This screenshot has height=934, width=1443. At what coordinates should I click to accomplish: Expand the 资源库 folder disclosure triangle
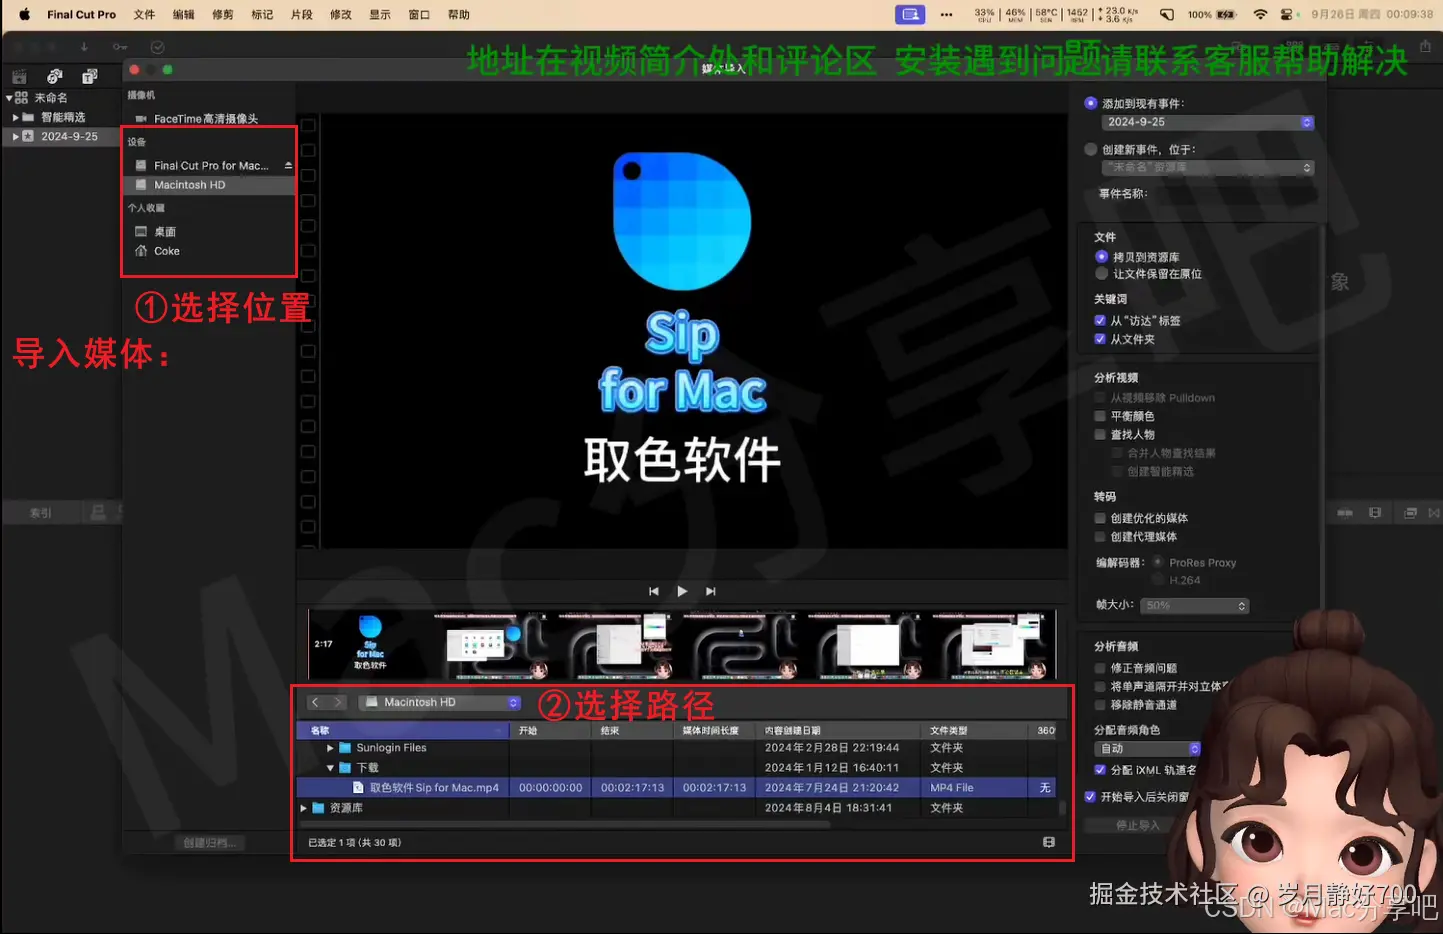coord(303,807)
